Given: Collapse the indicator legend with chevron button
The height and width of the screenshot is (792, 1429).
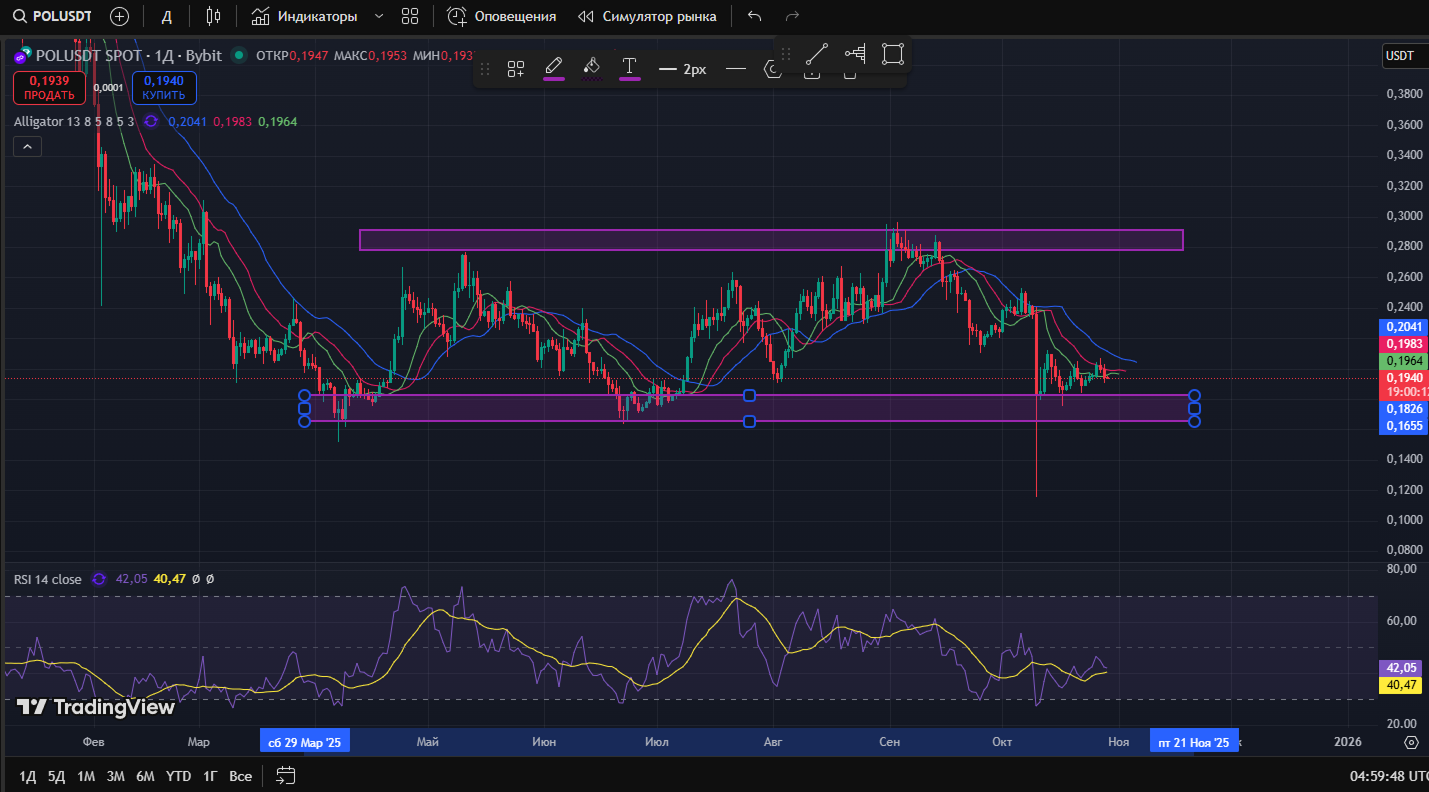Looking at the screenshot, I should (x=27, y=147).
